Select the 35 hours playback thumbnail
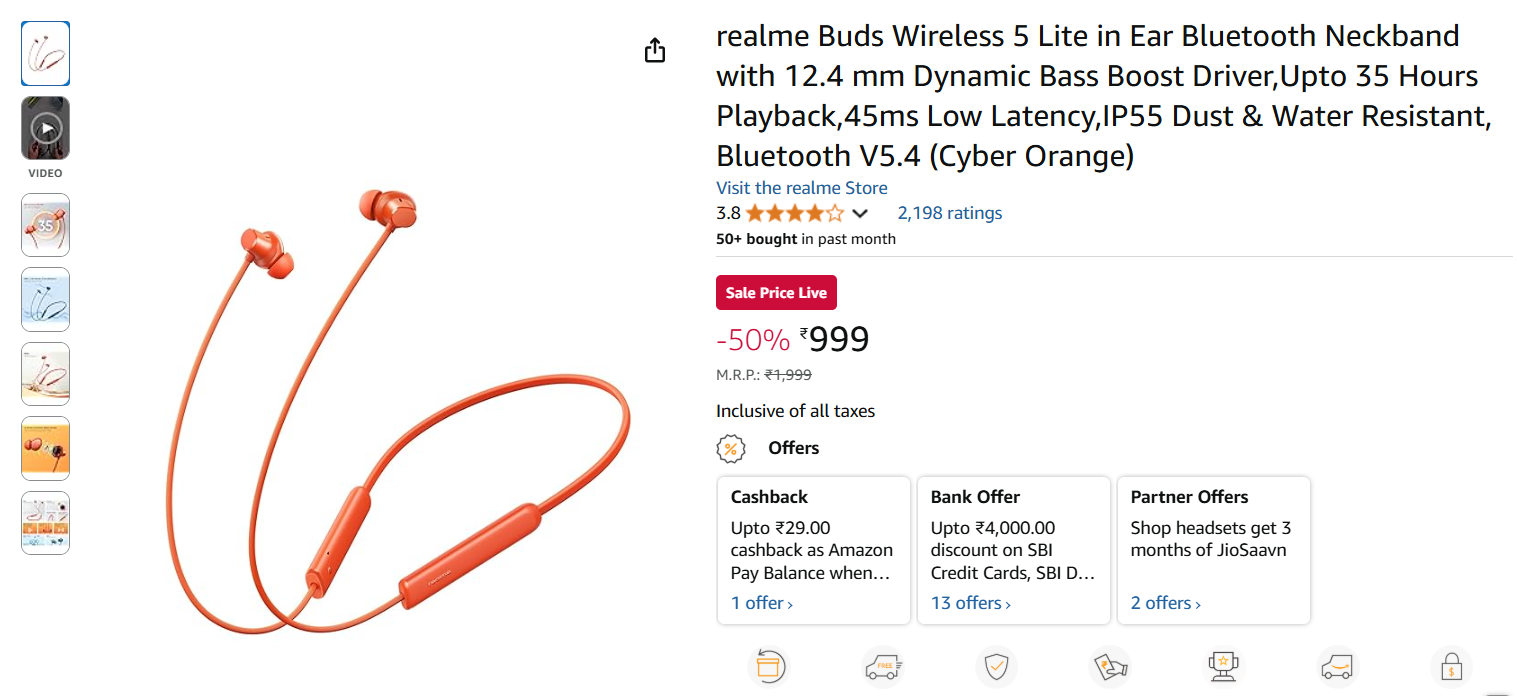Image resolution: width=1517 pixels, height=696 pixels. tap(45, 225)
